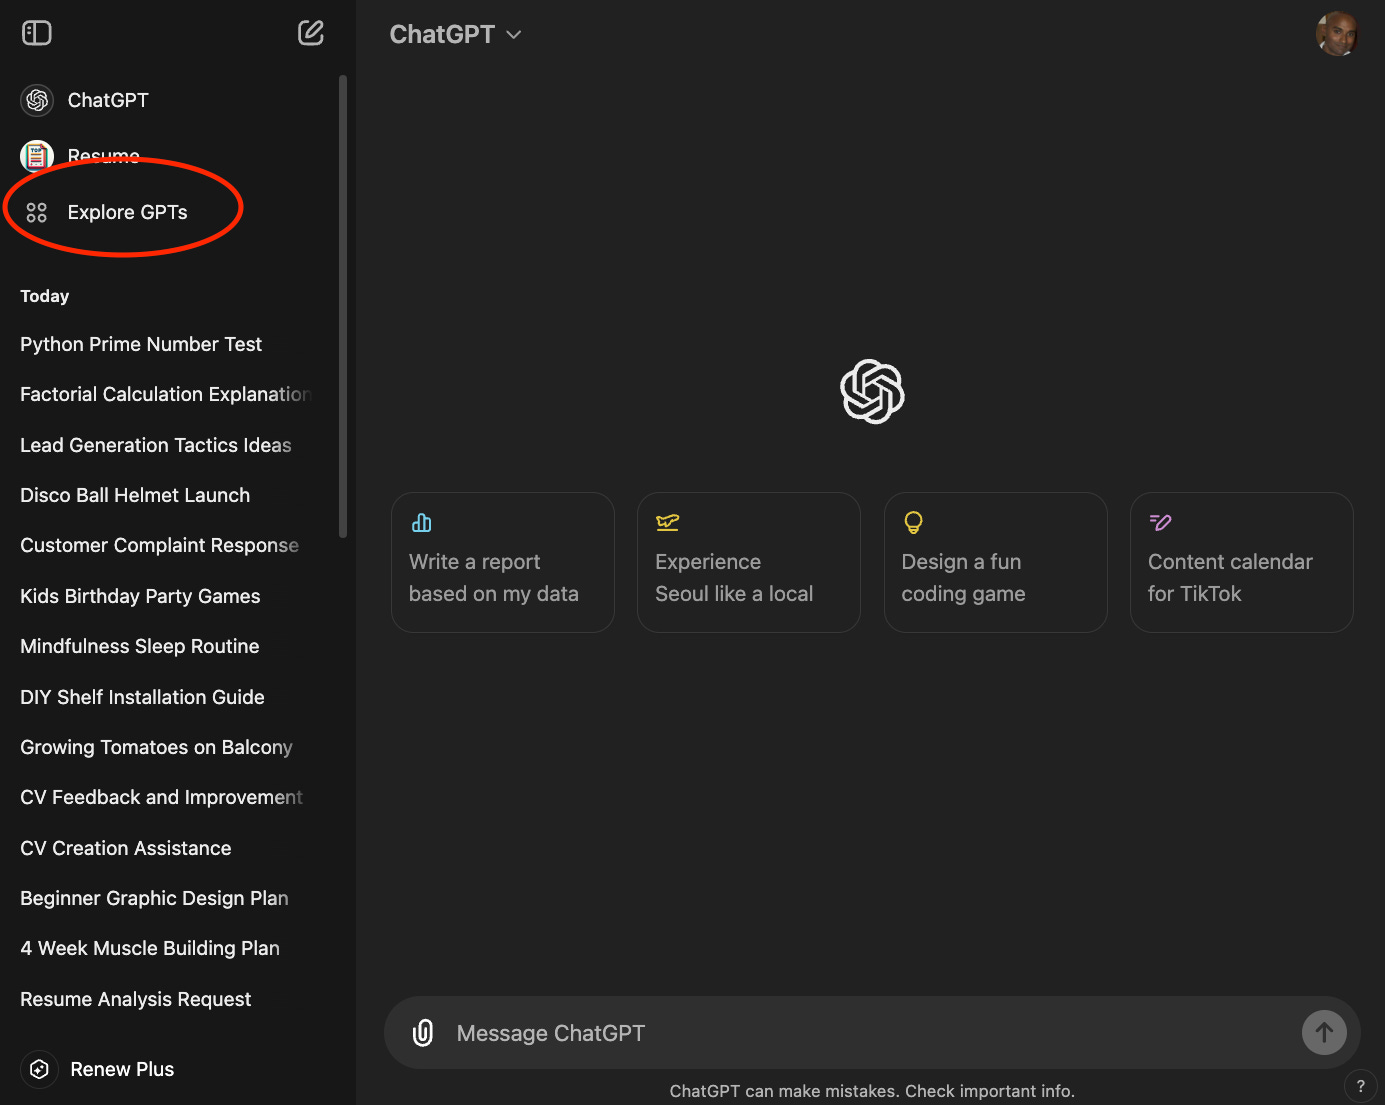1385x1105 pixels.
Task: Select the Explore GPTs menu entry
Action: click(127, 212)
